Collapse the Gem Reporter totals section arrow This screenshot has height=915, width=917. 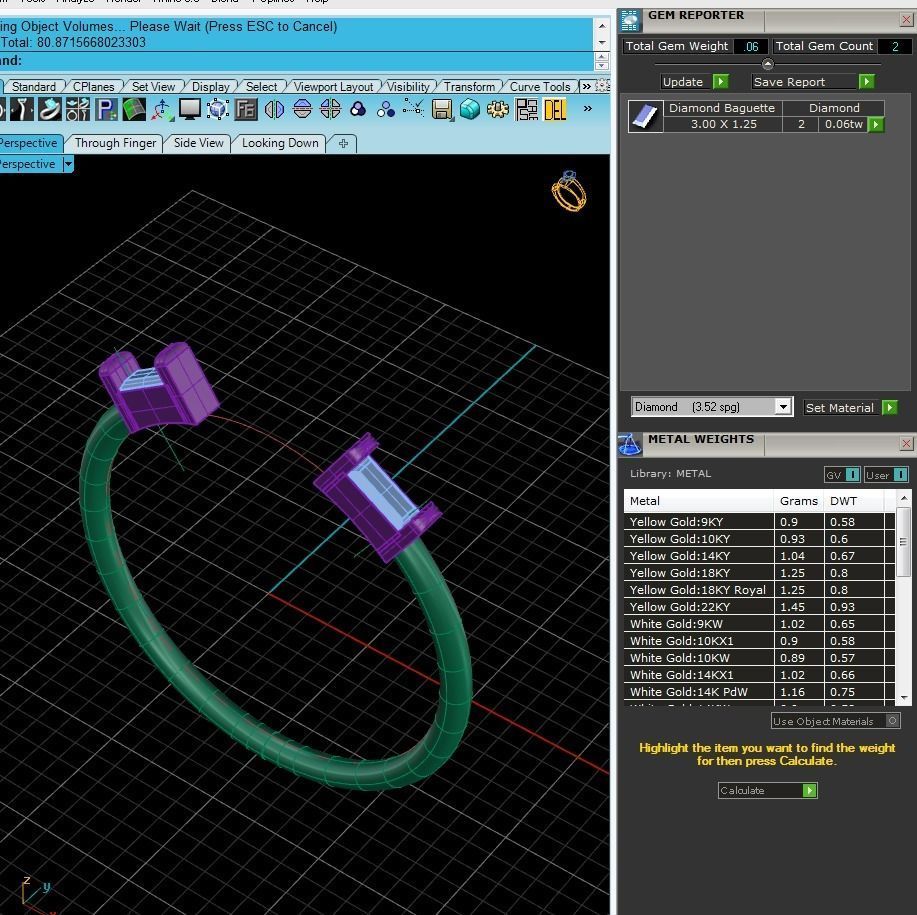point(767,64)
